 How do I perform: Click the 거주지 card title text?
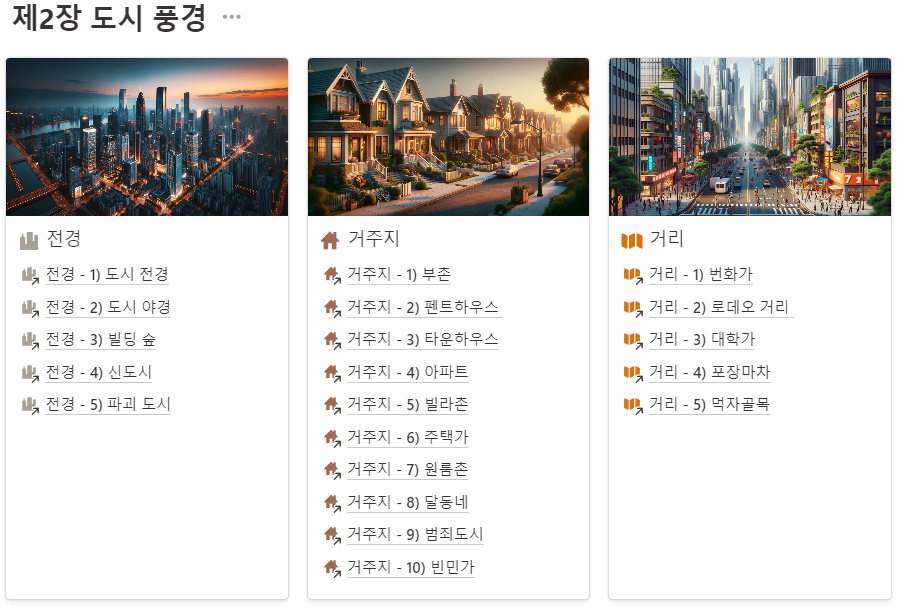point(374,239)
